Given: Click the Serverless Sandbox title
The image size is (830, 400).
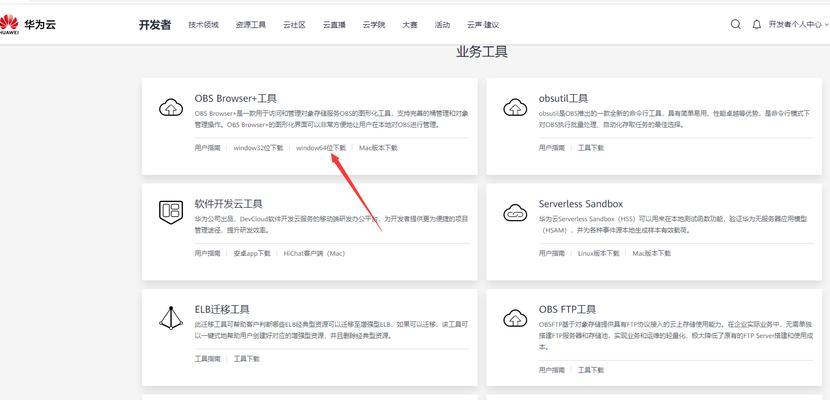Looking at the screenshot, I should click(581, 204).
